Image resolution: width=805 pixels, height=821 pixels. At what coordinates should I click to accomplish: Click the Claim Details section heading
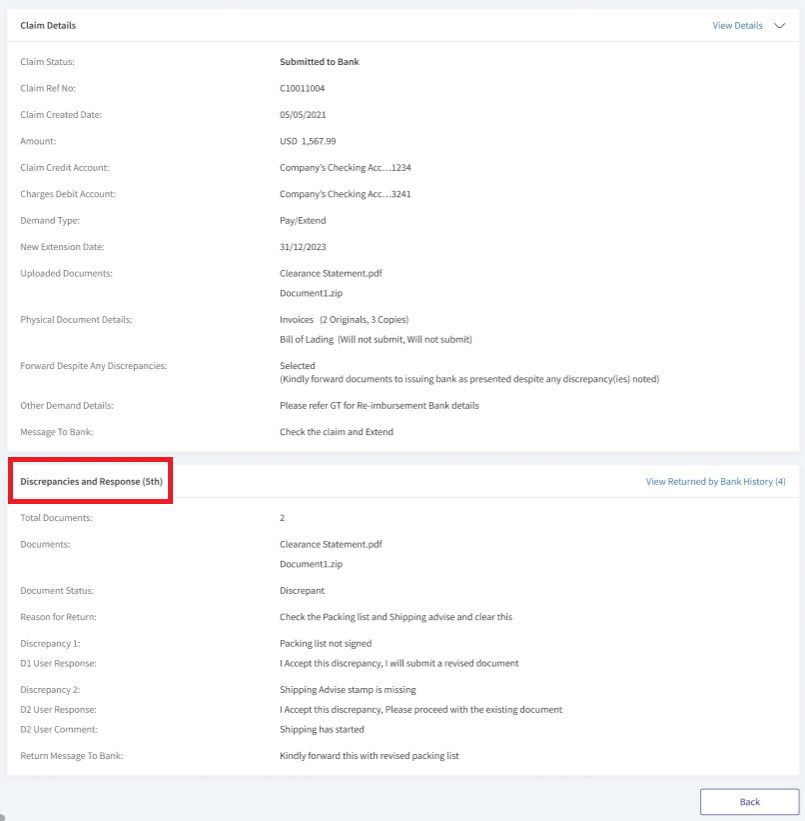pyautogui.click(x=48, y=26)
